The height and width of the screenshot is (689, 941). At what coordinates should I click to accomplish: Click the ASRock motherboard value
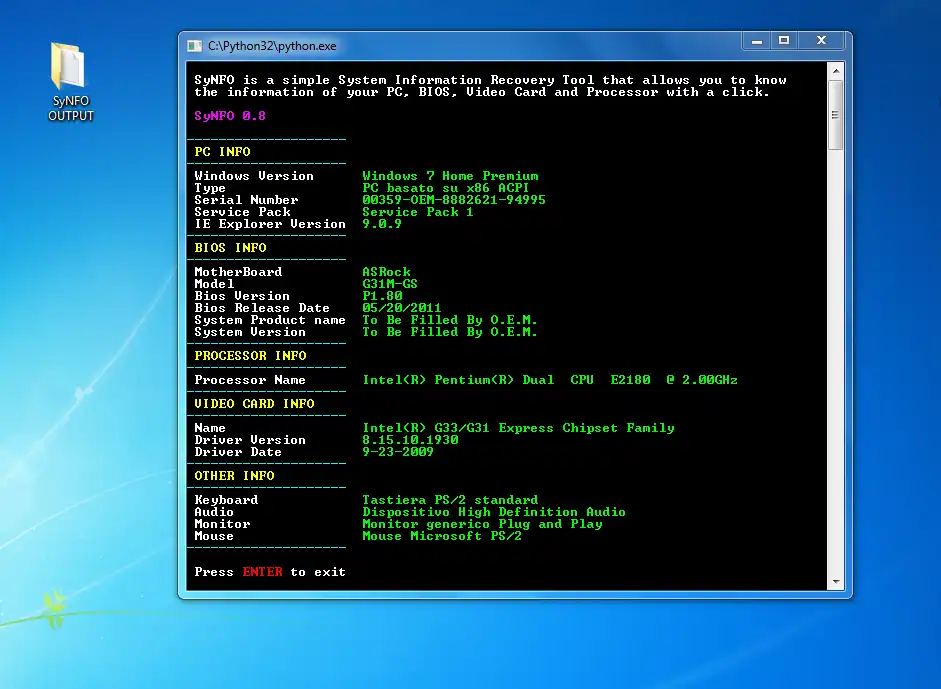click(386, 272)
